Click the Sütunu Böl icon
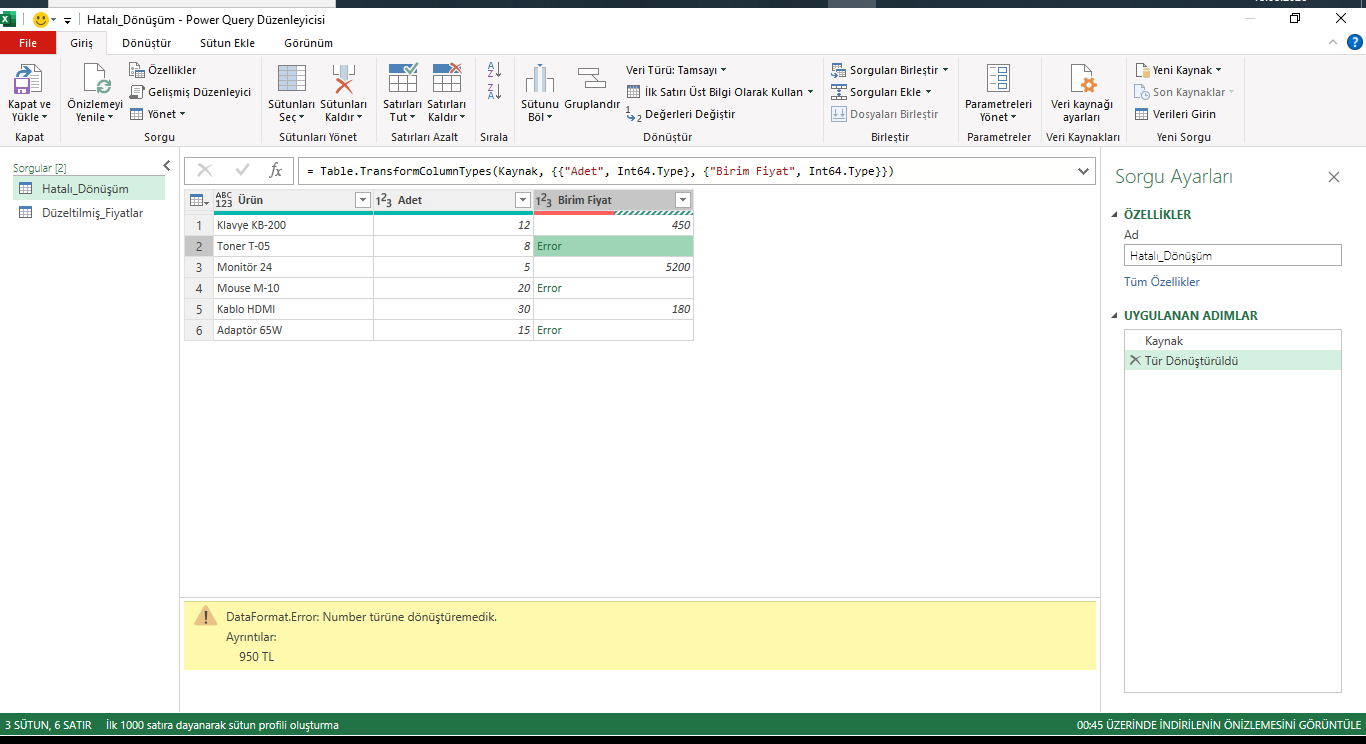 click(539, 79)
